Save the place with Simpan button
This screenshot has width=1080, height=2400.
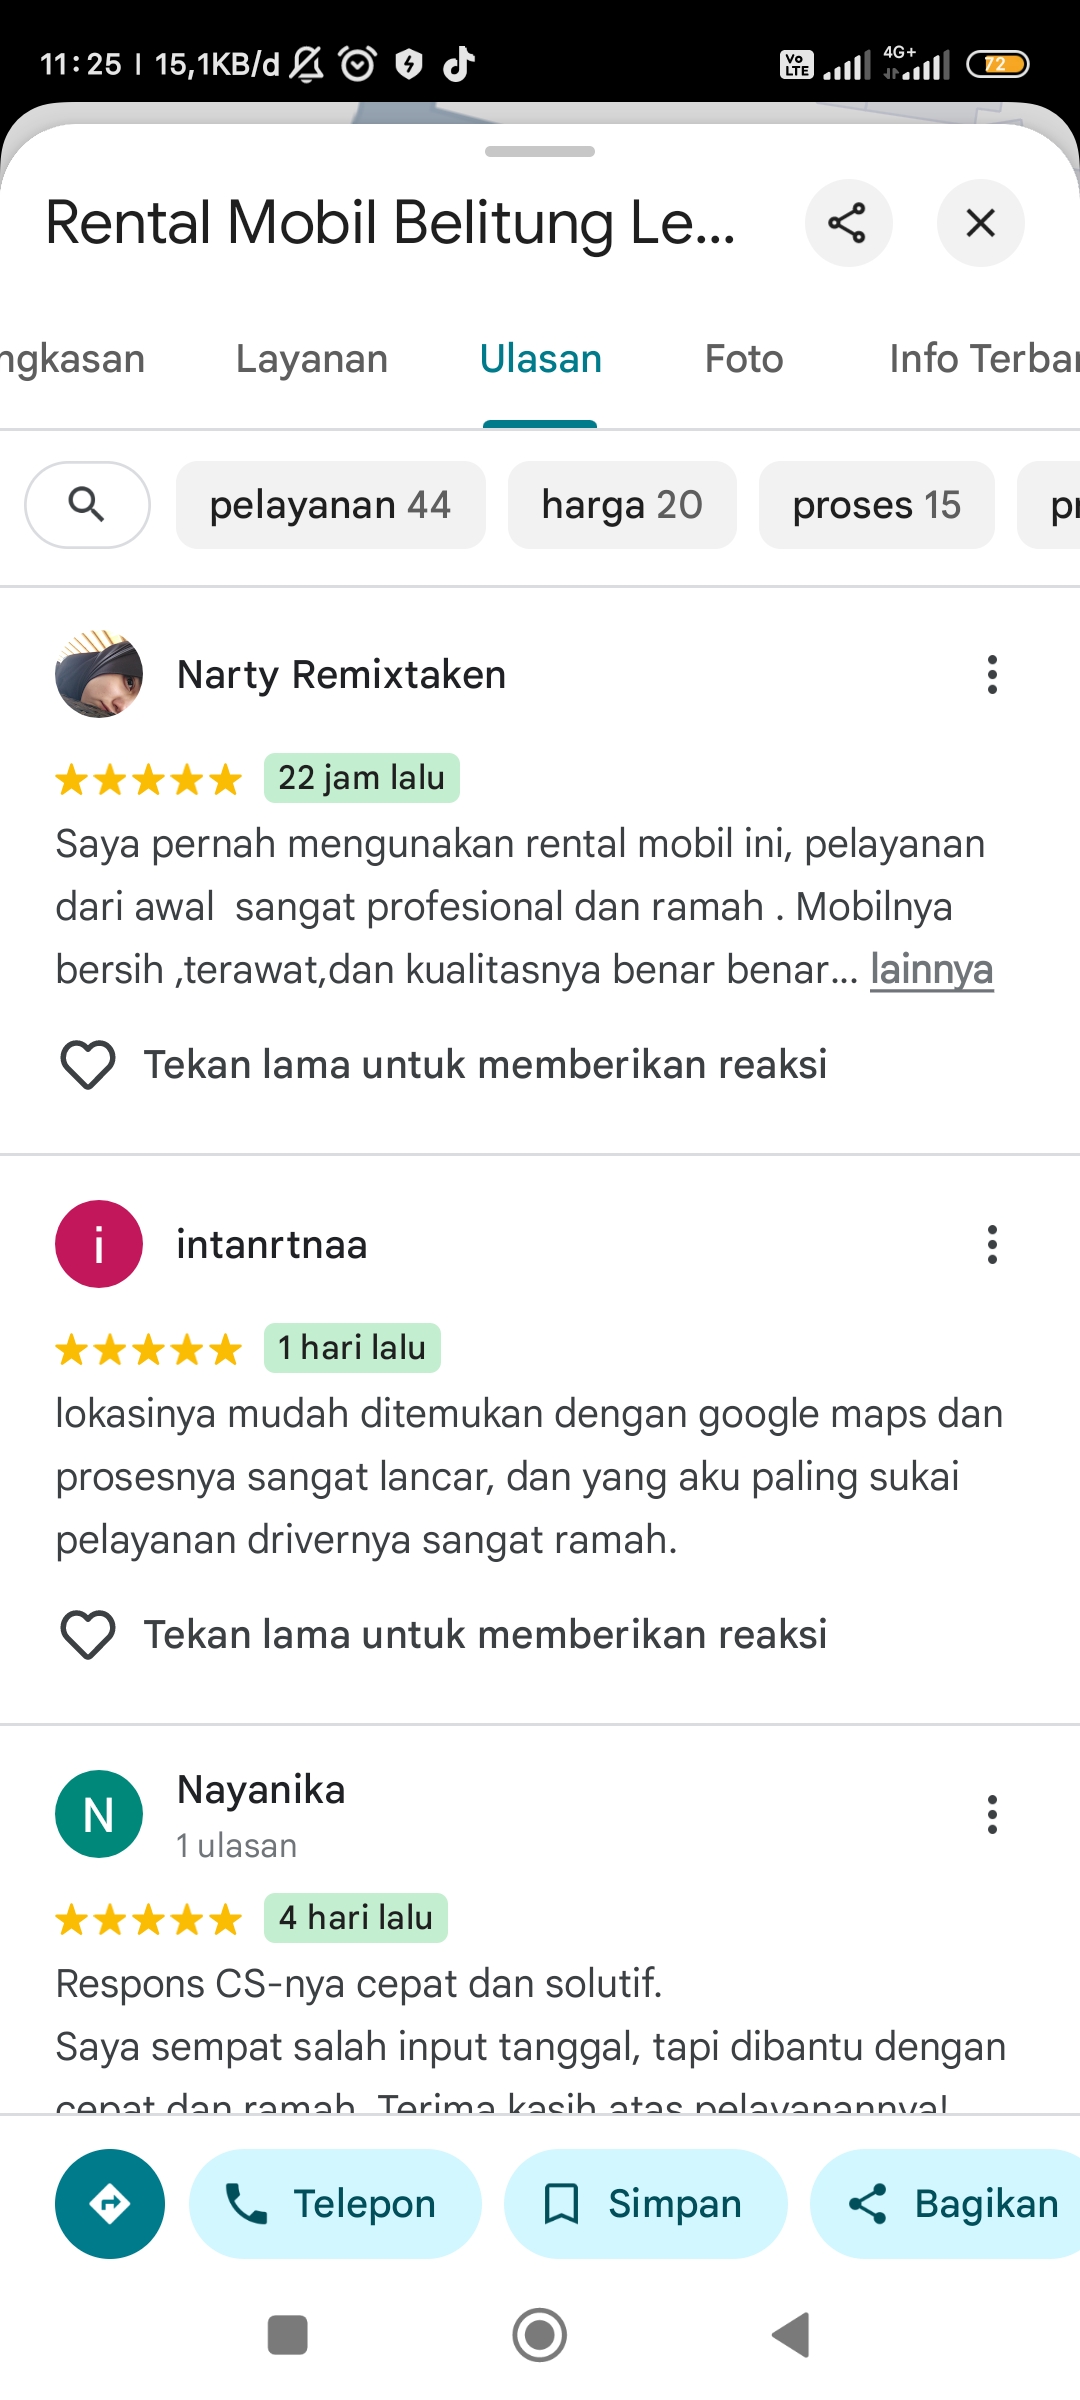point(645,2204)
